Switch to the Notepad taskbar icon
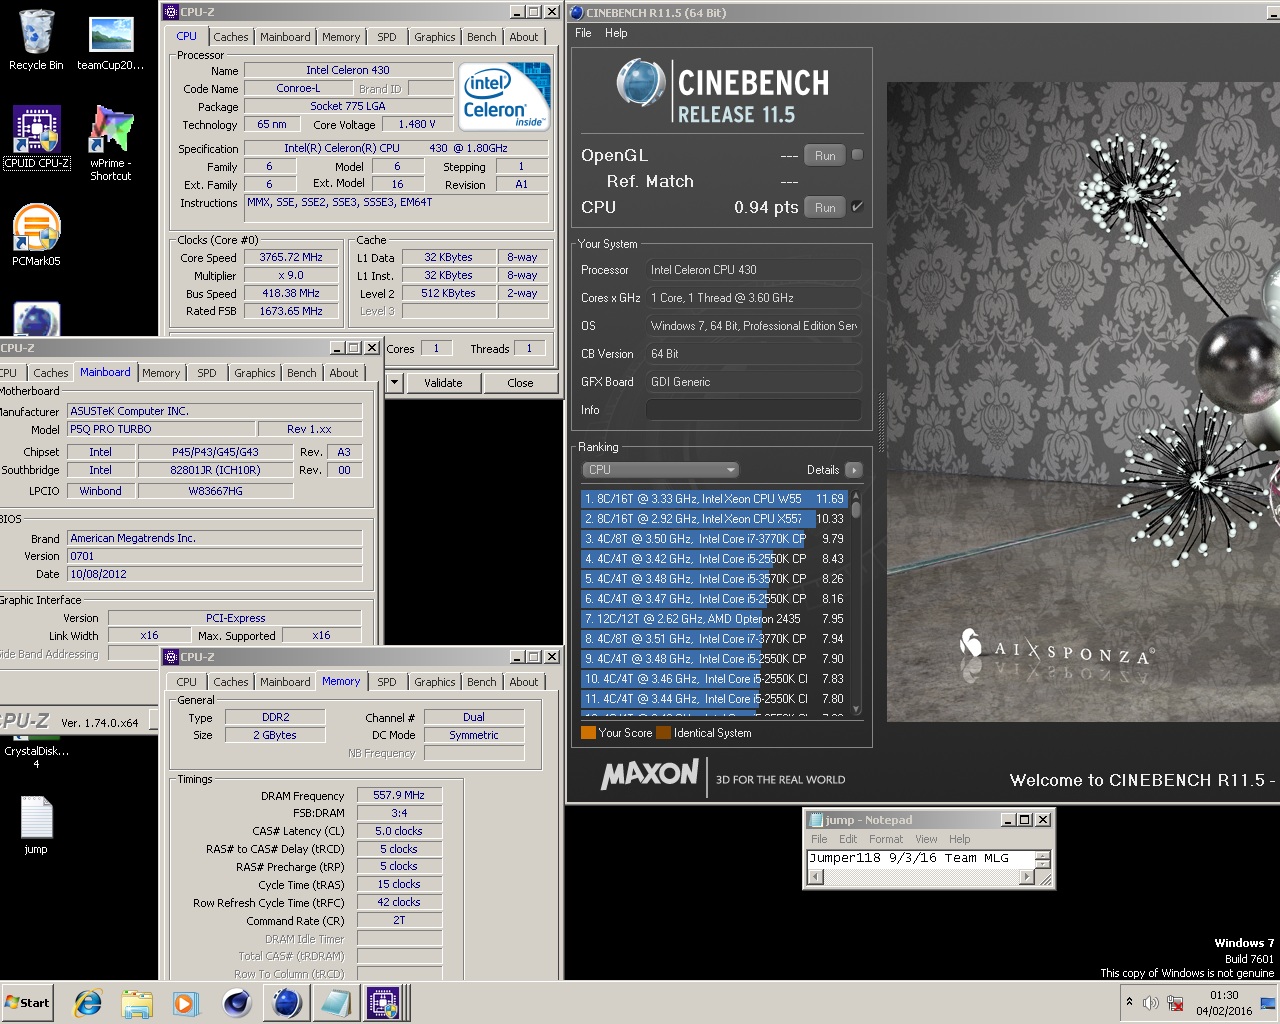The width and height of the screenshot is (1280, 1024). (x=335, y=1003)
